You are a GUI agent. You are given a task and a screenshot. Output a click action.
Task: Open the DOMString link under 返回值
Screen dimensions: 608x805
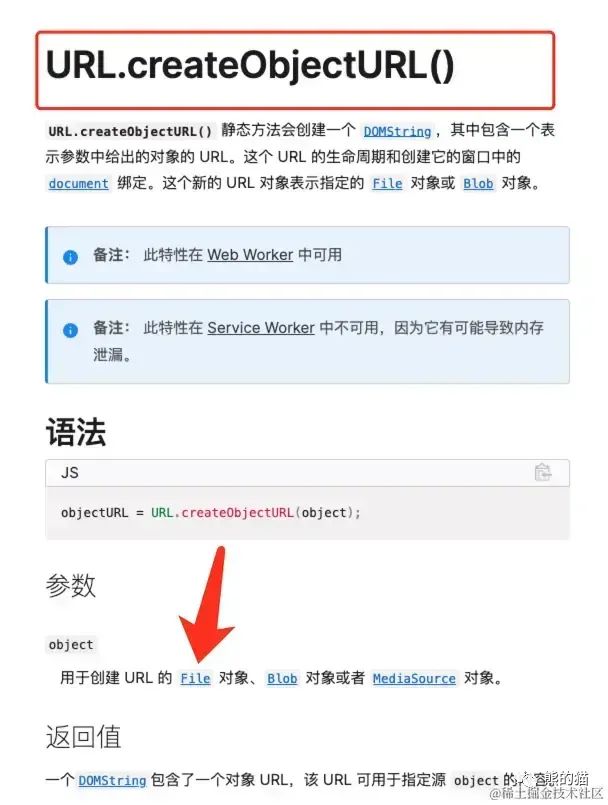(112, 780)
